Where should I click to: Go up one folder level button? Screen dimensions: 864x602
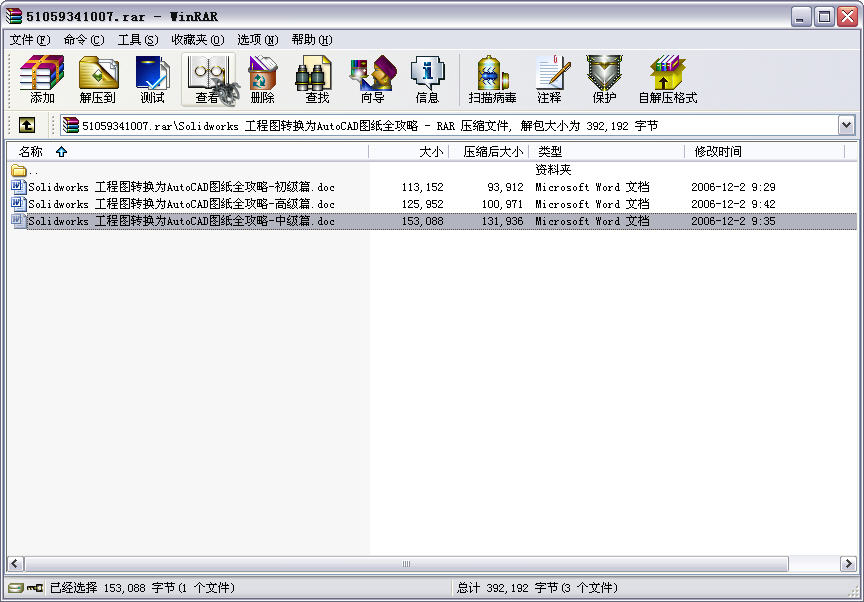[x=26, y=126]
